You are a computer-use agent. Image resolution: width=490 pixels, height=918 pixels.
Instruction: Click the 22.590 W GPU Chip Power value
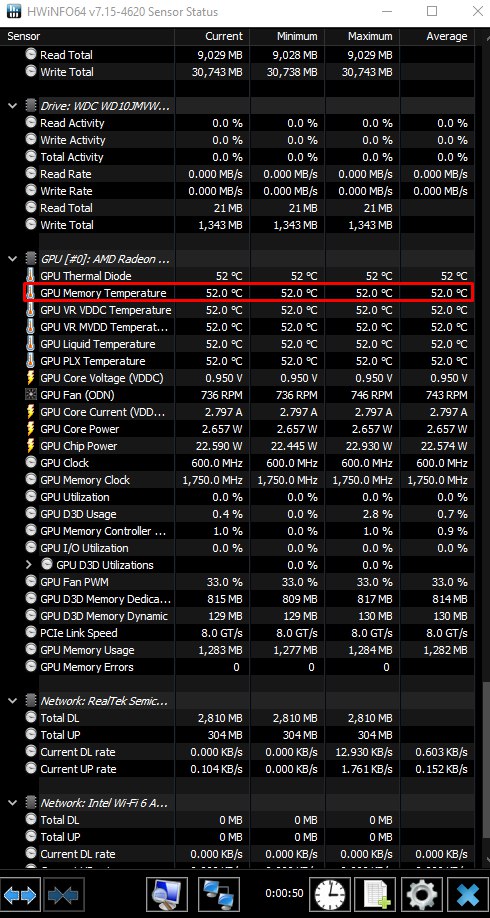click(219, 446)
